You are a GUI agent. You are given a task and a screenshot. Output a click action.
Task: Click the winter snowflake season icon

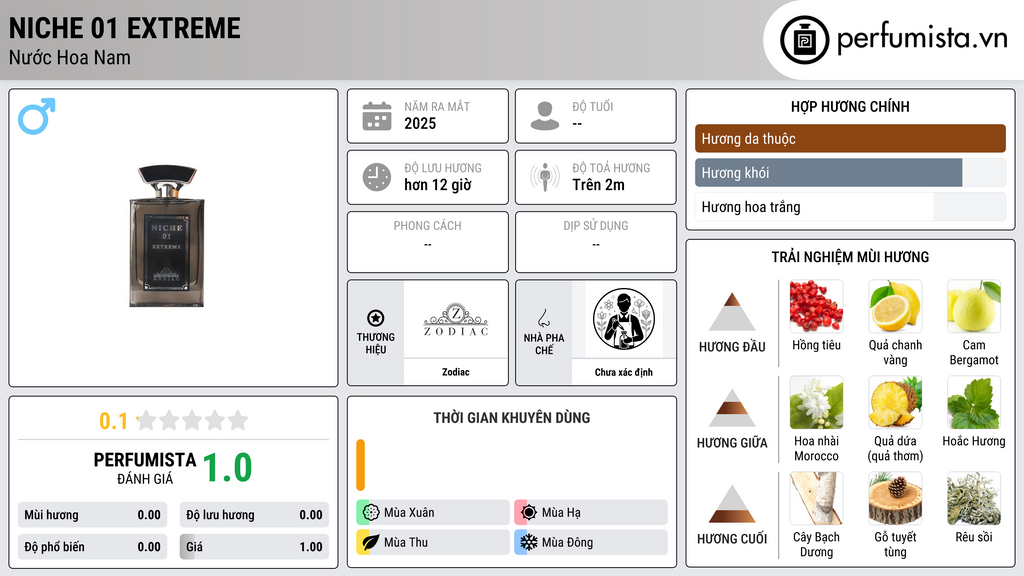pos(529,542)
